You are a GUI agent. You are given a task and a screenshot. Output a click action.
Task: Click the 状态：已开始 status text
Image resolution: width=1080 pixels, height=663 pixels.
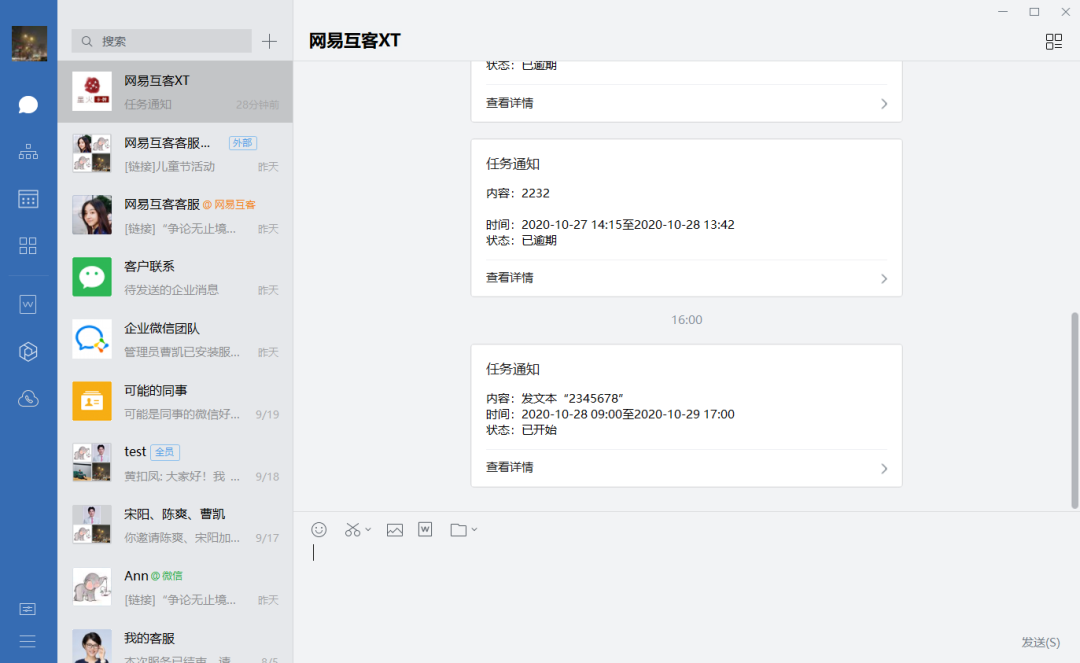(521, 430)
